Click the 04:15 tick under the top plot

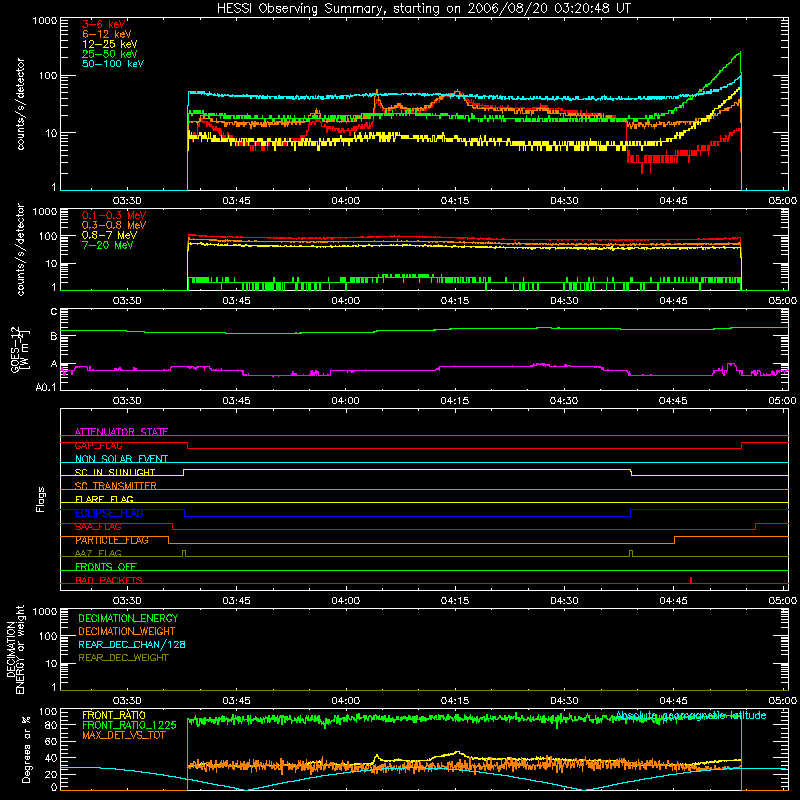click(x=455, y=201)
